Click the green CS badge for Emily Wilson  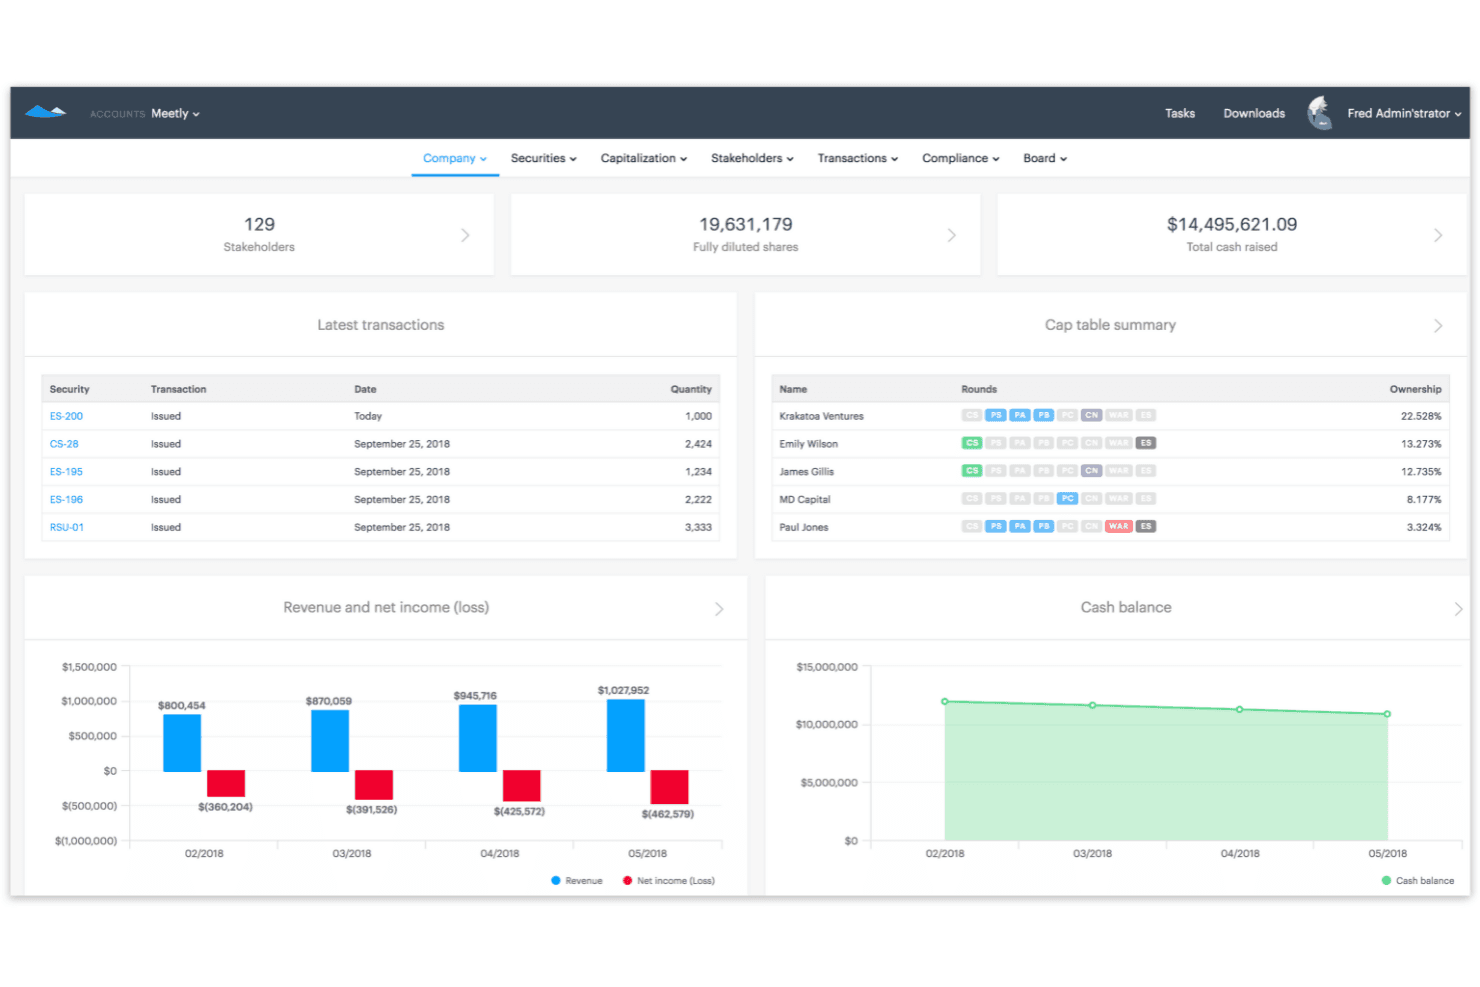click(x=972, y=443)
